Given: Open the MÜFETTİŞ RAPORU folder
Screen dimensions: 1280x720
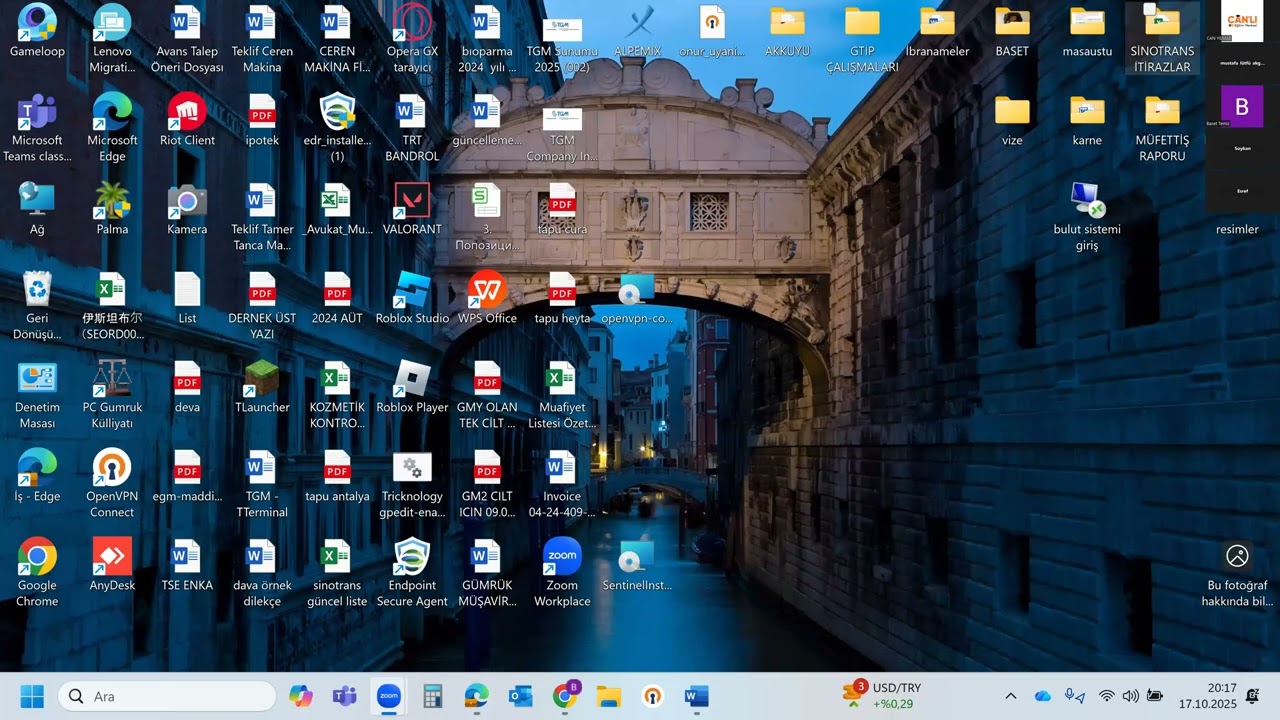Looking at the screenshot, I should (1162, 129).
